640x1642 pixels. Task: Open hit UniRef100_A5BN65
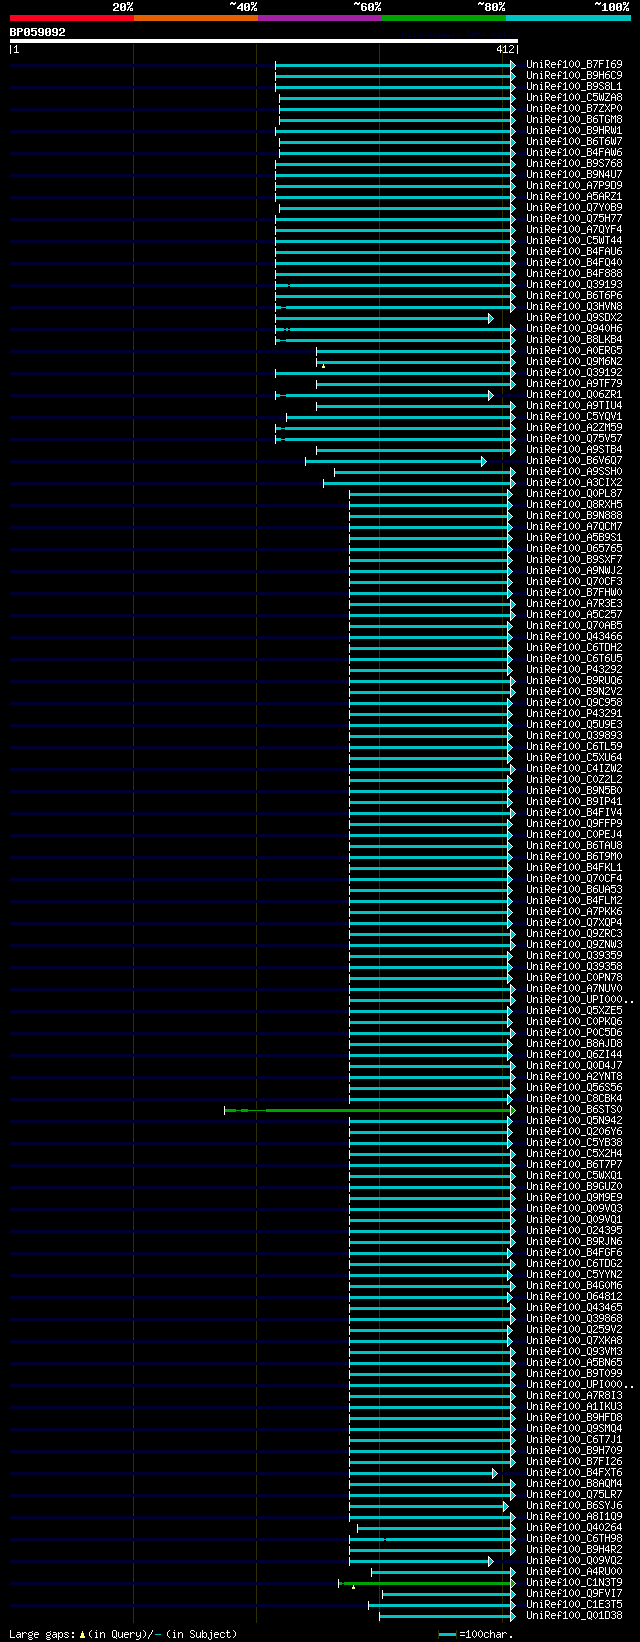click(x=574, y=1362)
